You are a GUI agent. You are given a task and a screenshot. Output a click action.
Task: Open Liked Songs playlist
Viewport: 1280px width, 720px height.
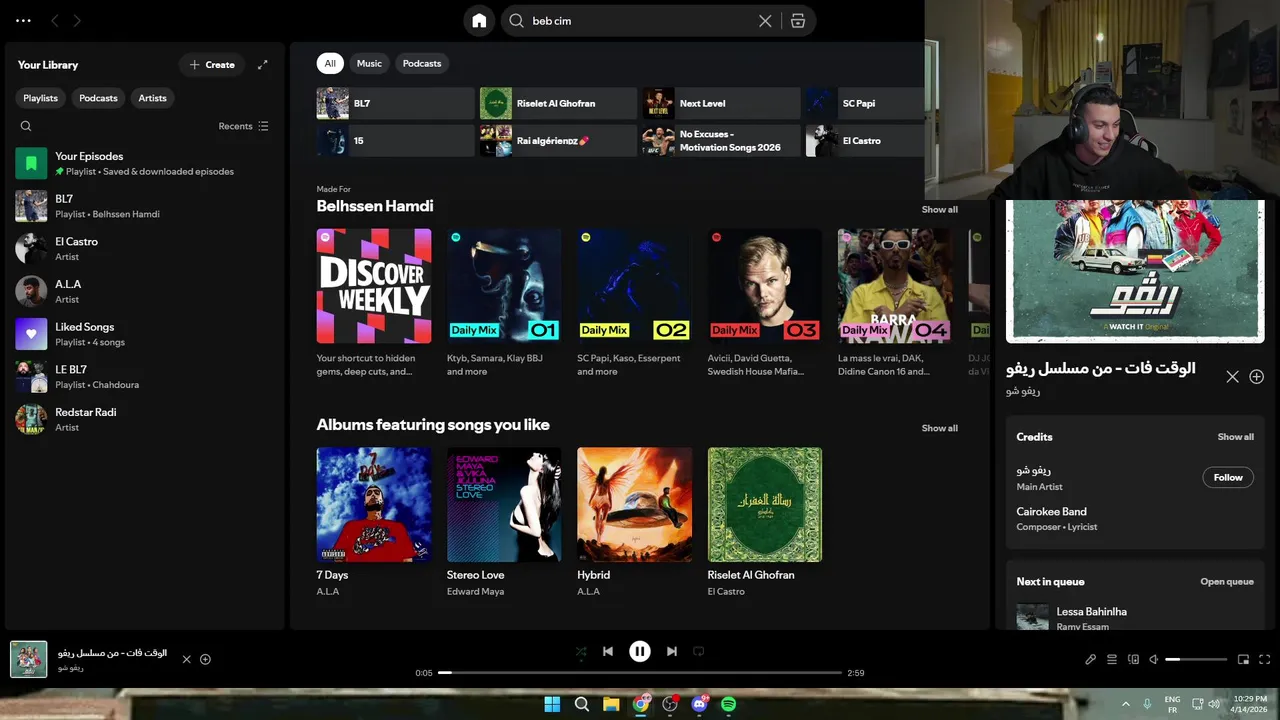click(145, 334)
